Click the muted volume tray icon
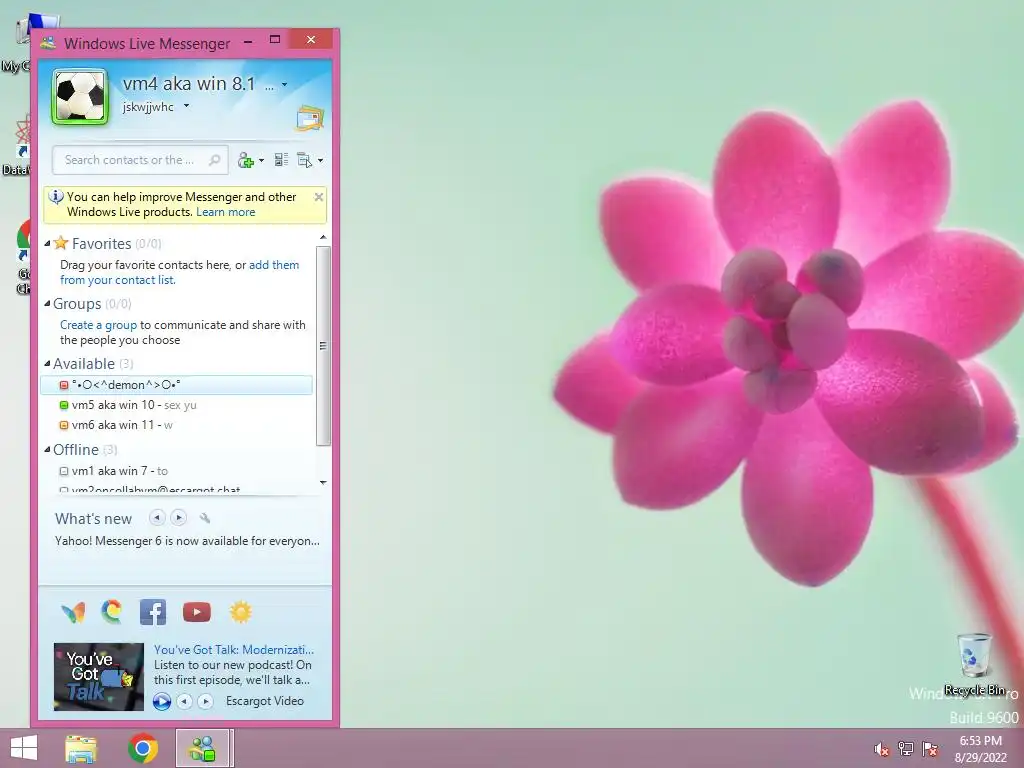The height and width of the screenshot is (768, 1024). click(882, 749)
